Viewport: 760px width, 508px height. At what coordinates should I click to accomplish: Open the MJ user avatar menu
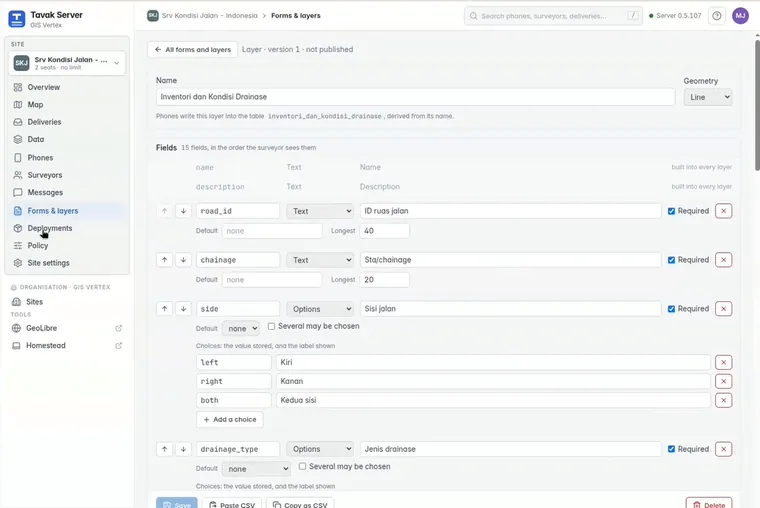click(x=740, y=16)
